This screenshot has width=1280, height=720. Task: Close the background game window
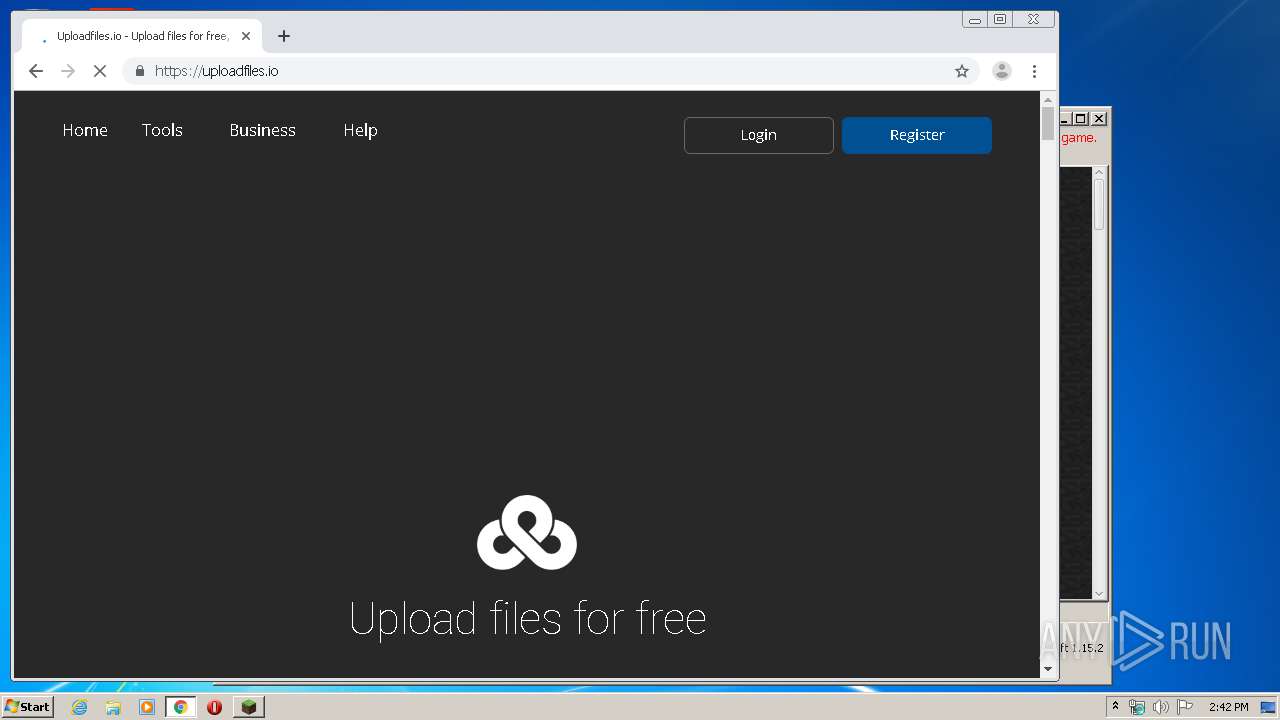click(x=1098, y=118)
